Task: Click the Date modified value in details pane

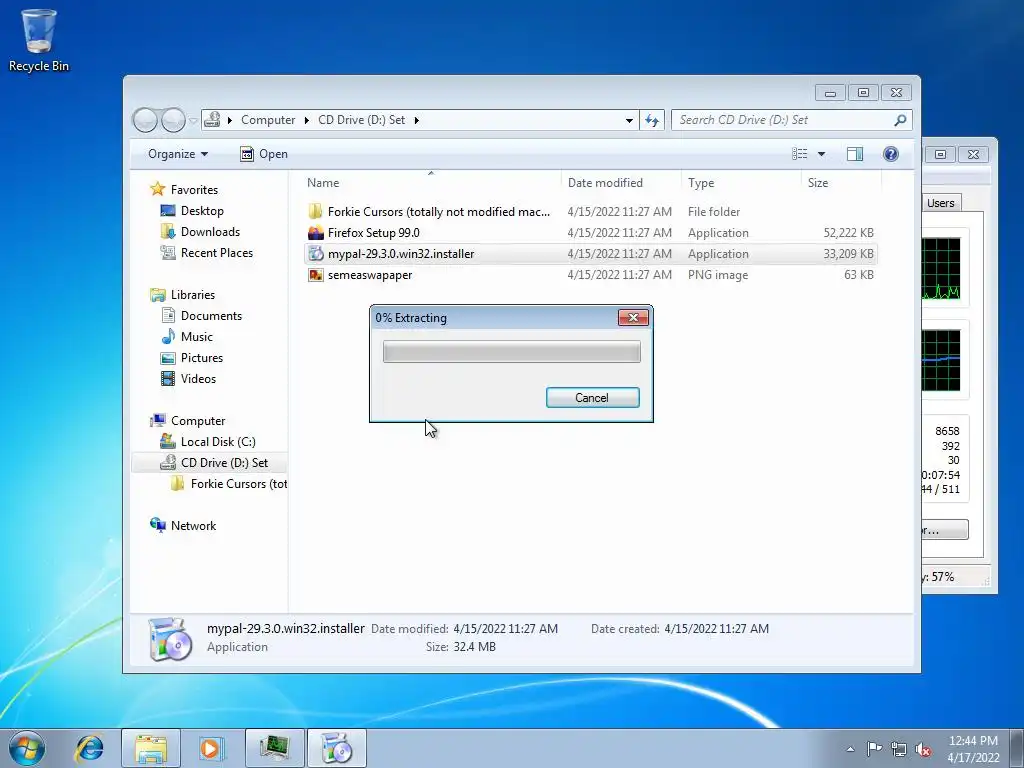Action: (505, 629)
